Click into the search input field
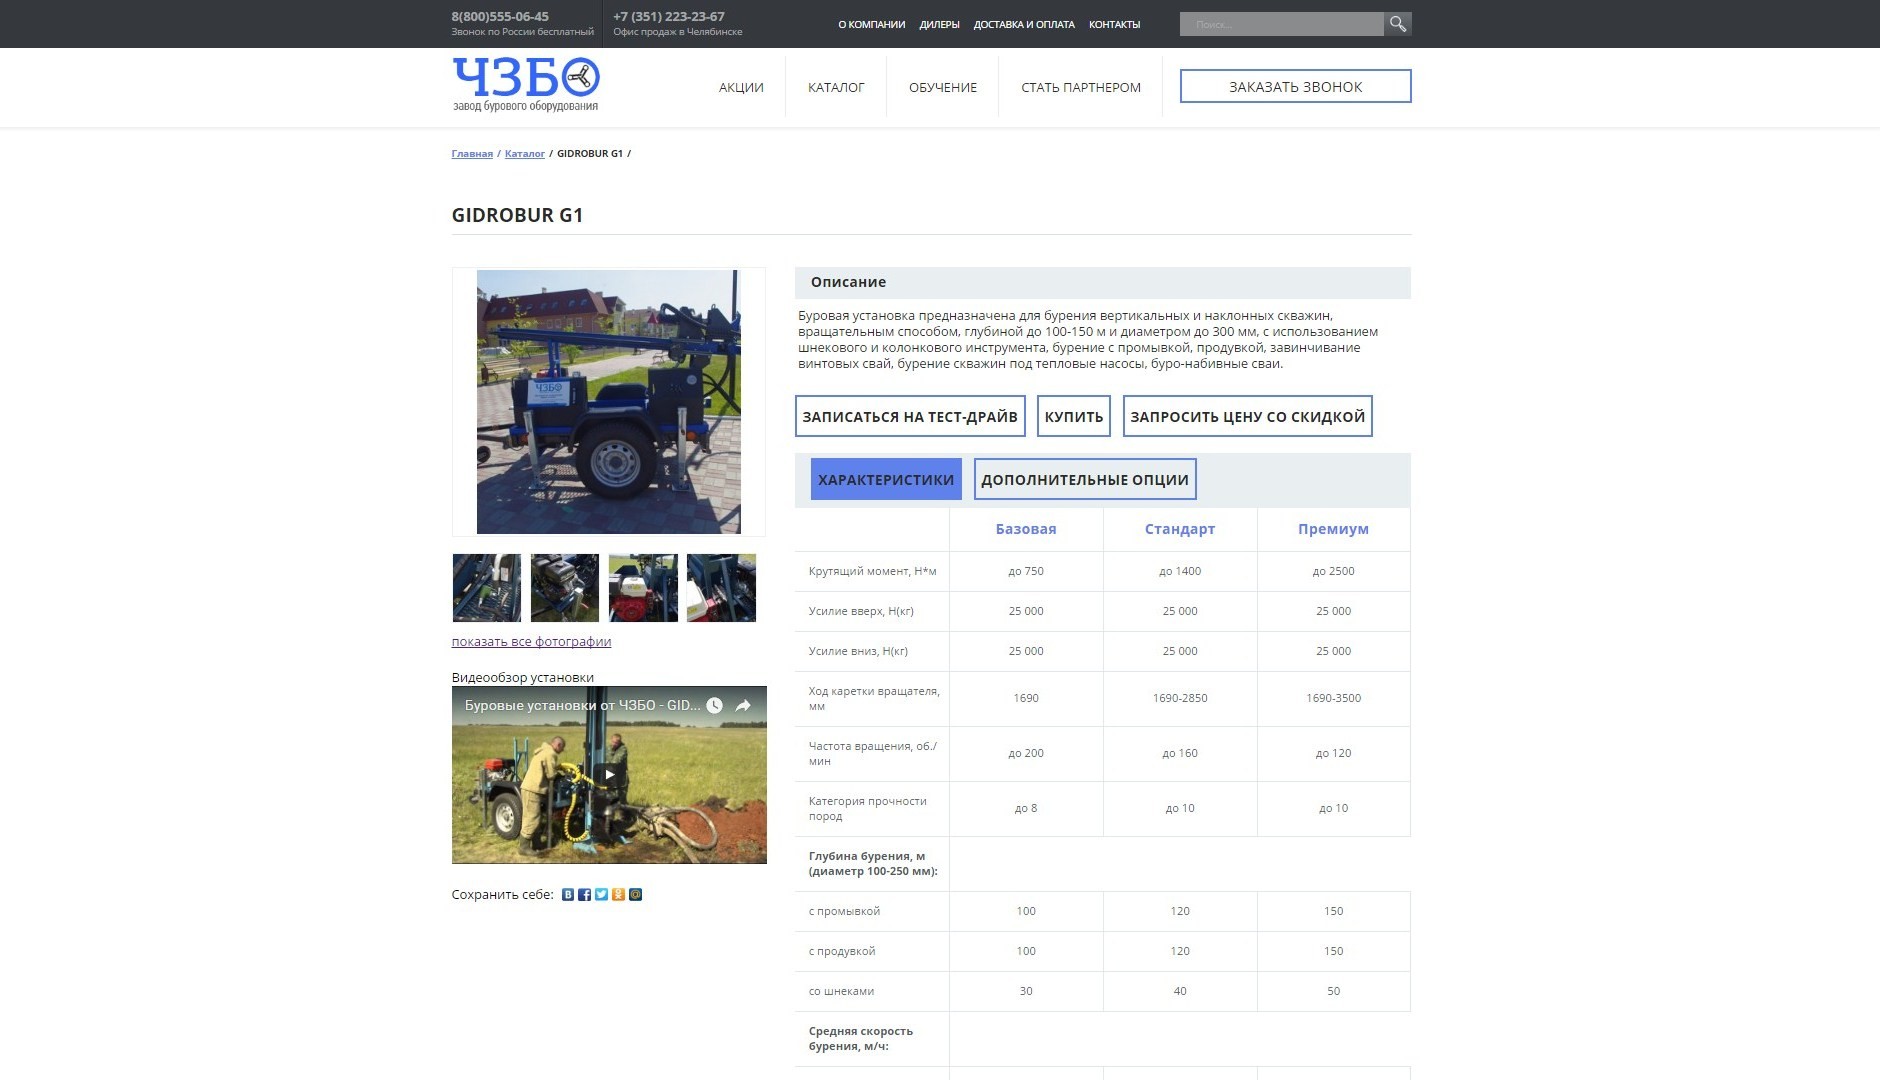The height and width of the screenshot is (1080, 1880). 1281,24
